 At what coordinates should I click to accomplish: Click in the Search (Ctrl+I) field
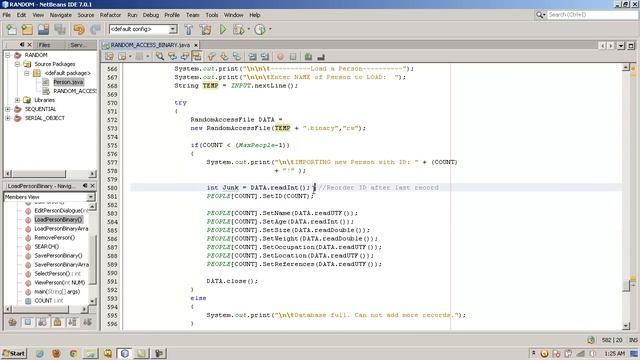[592, 15]
